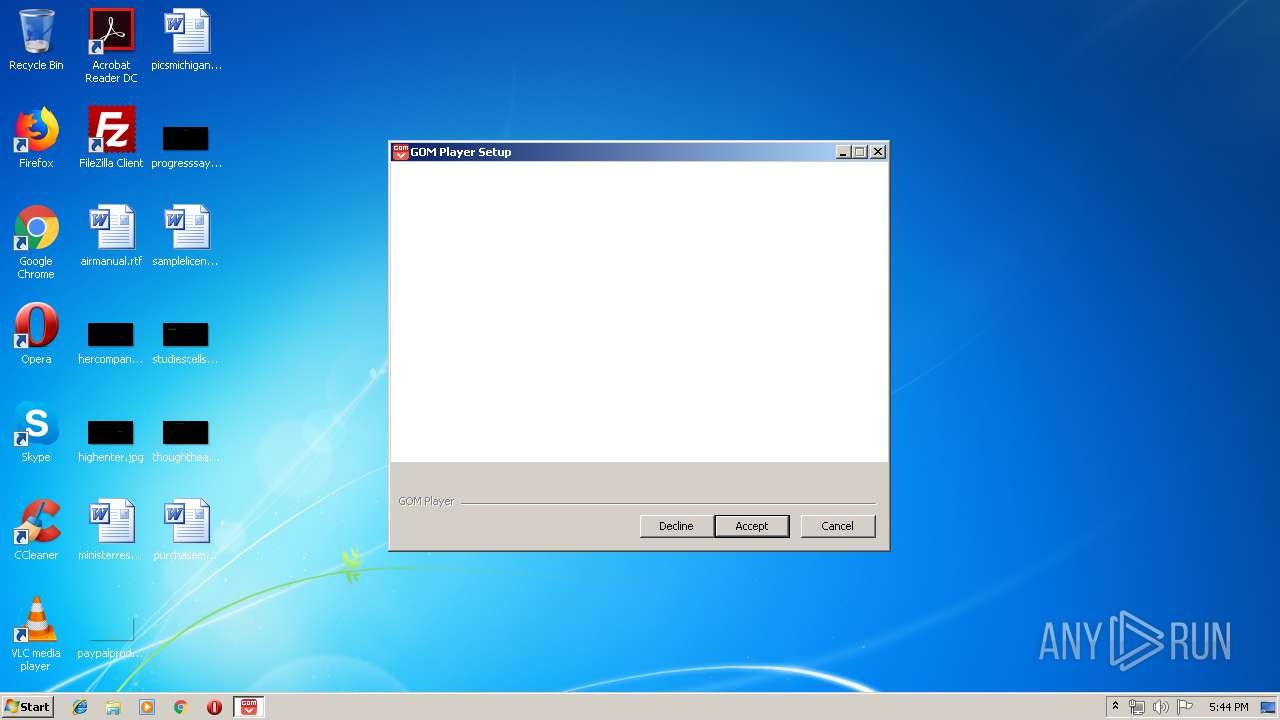This screenshot has height=720, width=1280.
Task: Click the Show desktop strip
Action: (1270, 707)
